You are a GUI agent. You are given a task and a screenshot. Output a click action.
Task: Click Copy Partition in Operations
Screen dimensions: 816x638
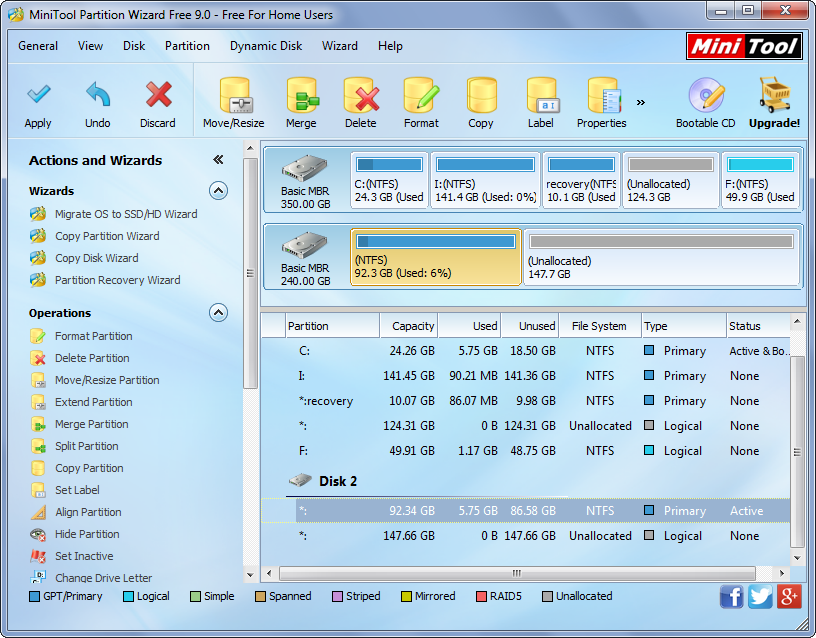click(x=90, y=468)
